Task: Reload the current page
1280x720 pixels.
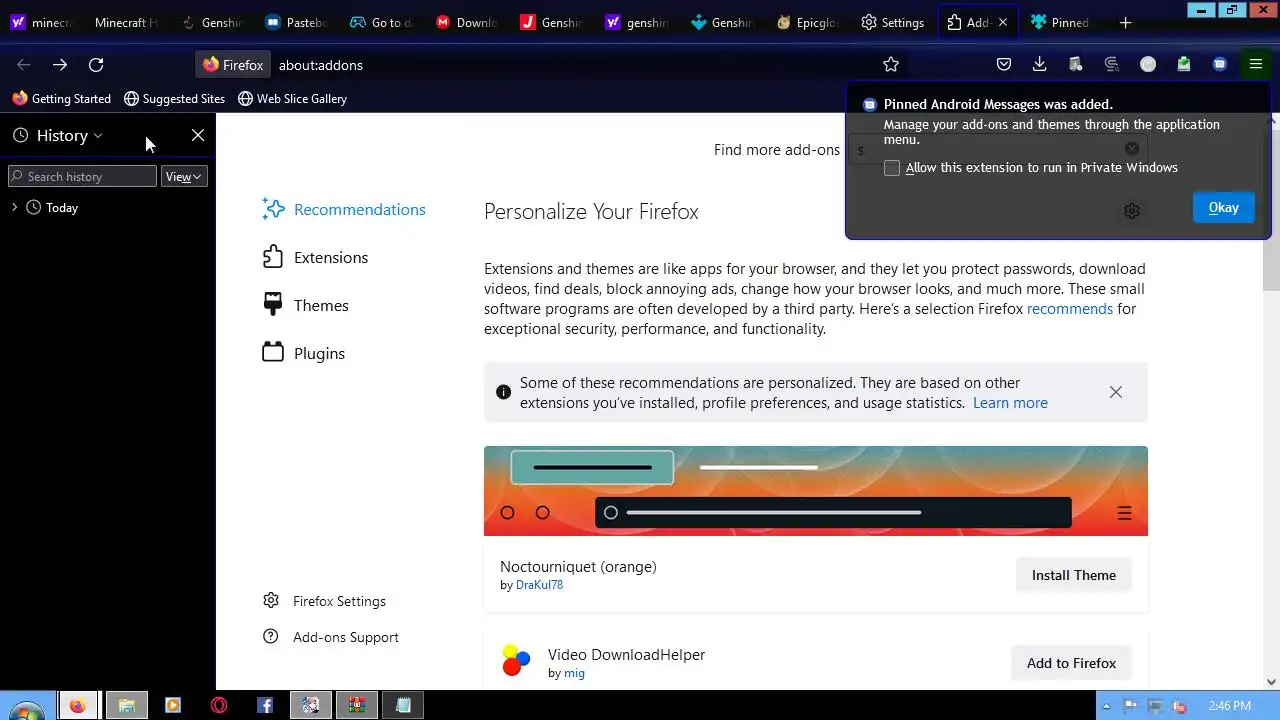Action: pos(96,64)
